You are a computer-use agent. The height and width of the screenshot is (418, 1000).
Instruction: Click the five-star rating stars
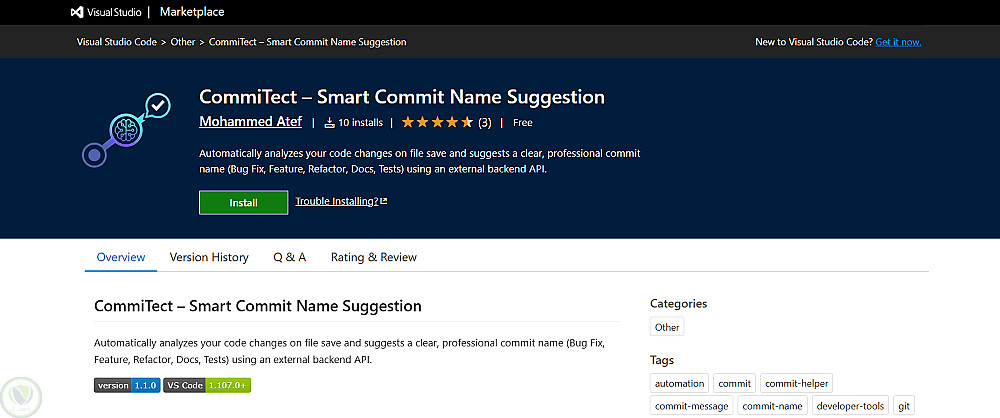click(x=437, y=123)
